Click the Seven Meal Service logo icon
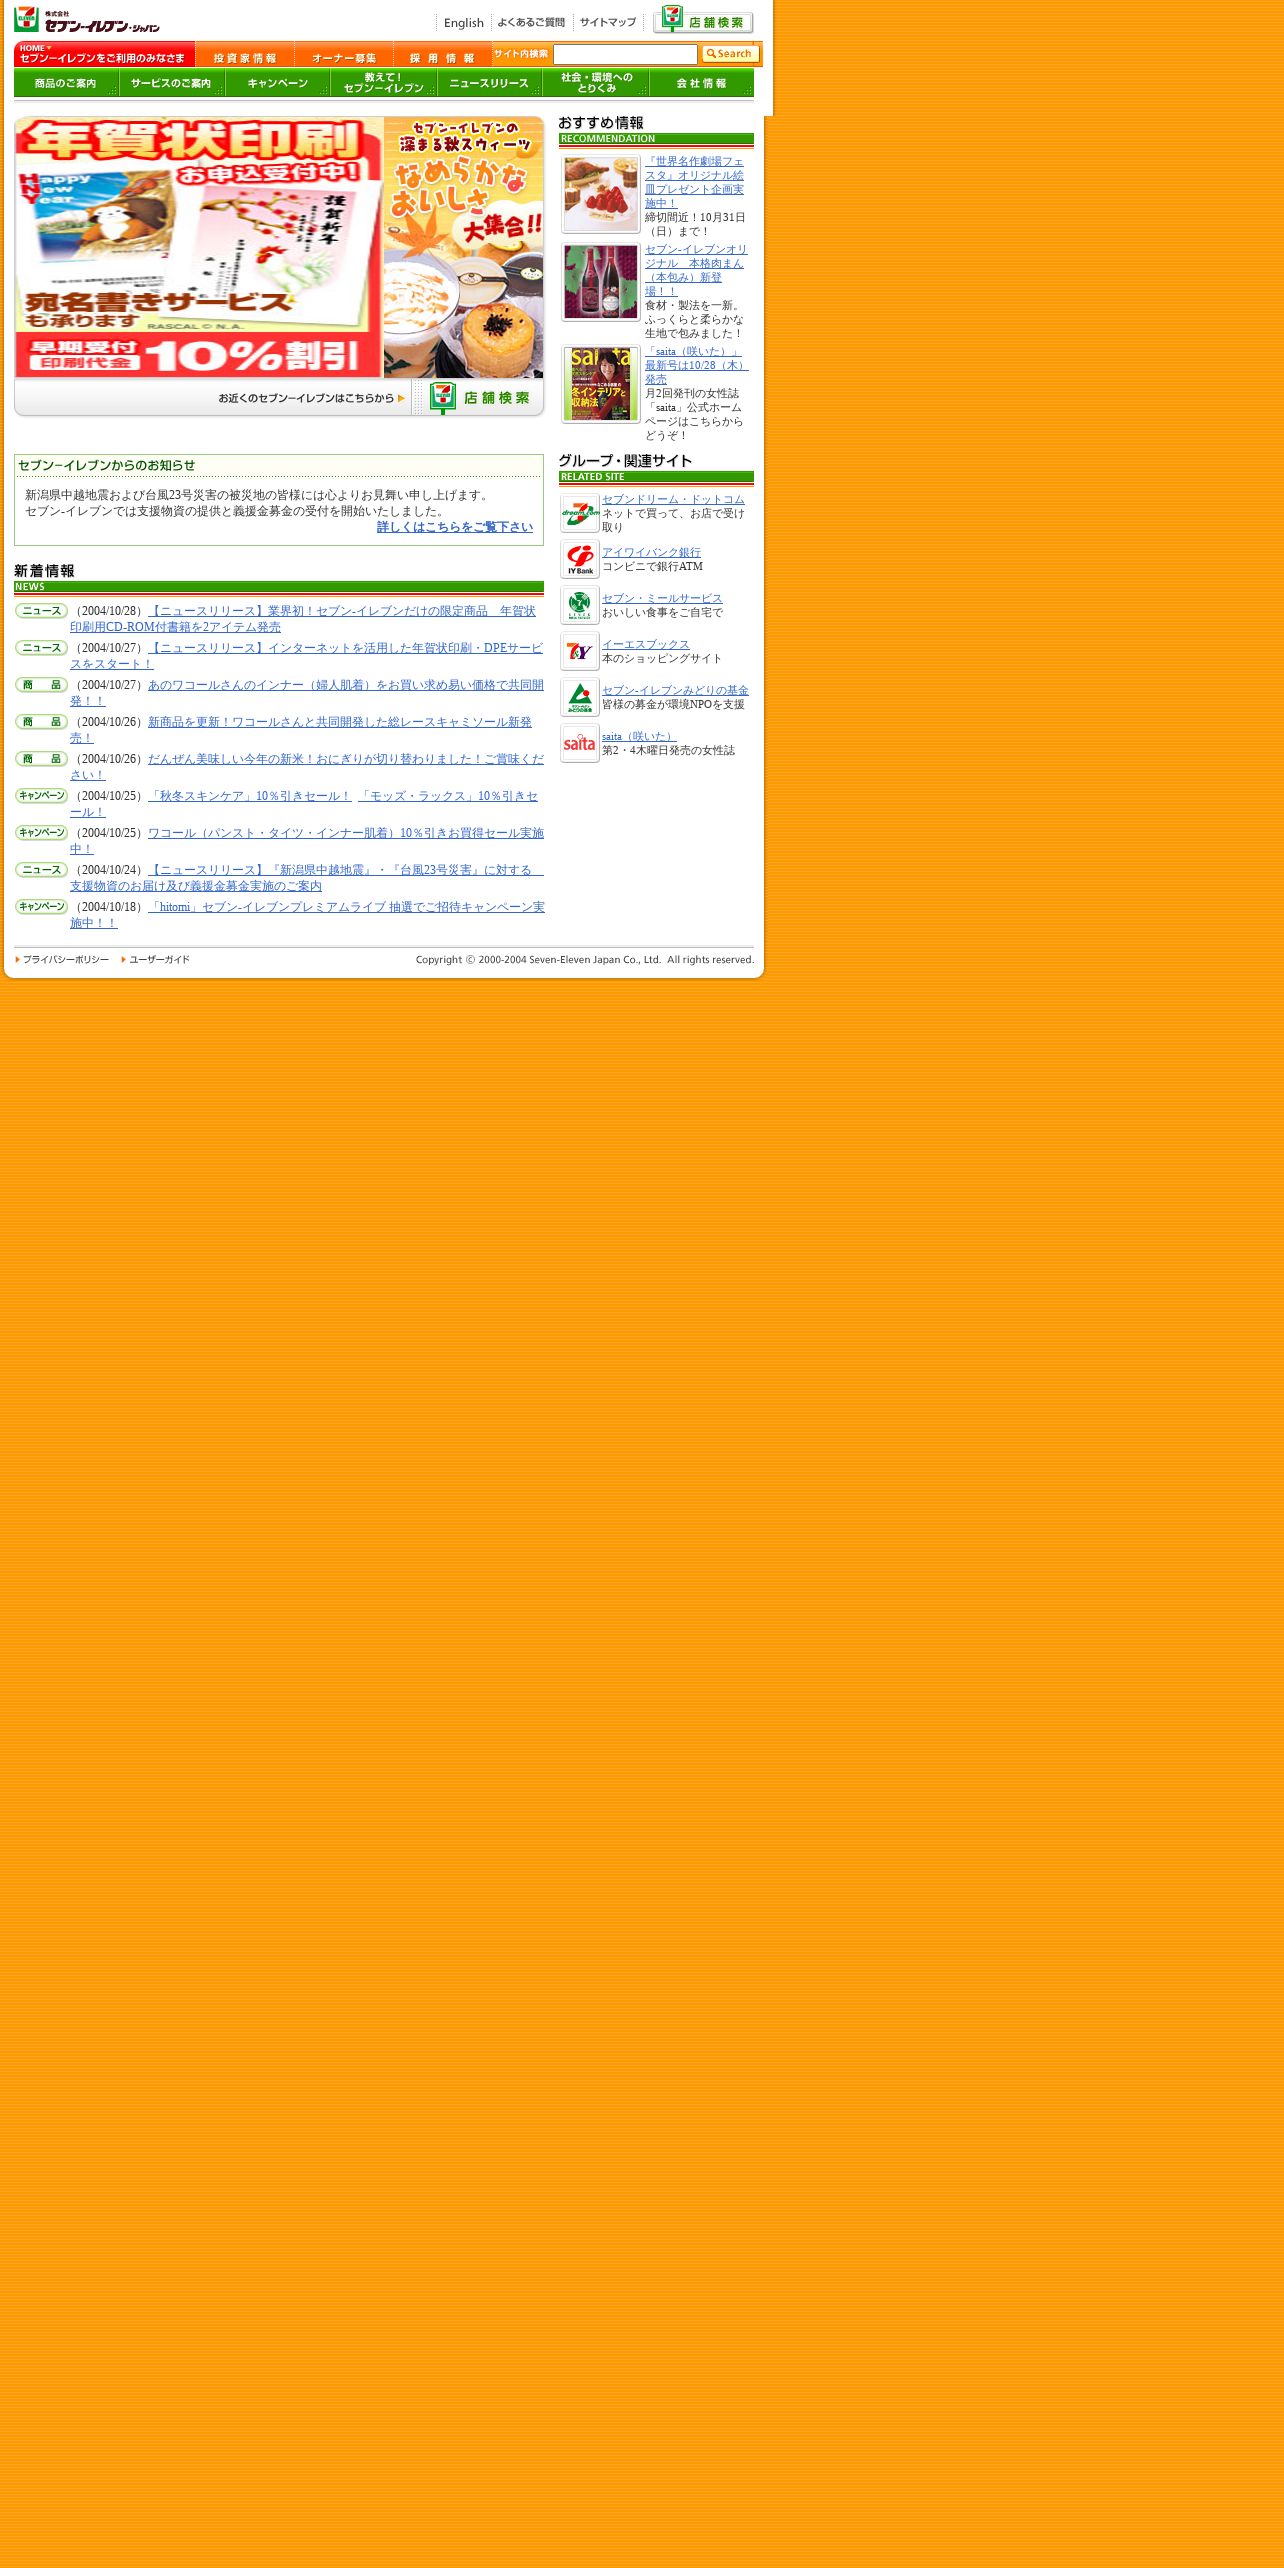 click(580, 605)
